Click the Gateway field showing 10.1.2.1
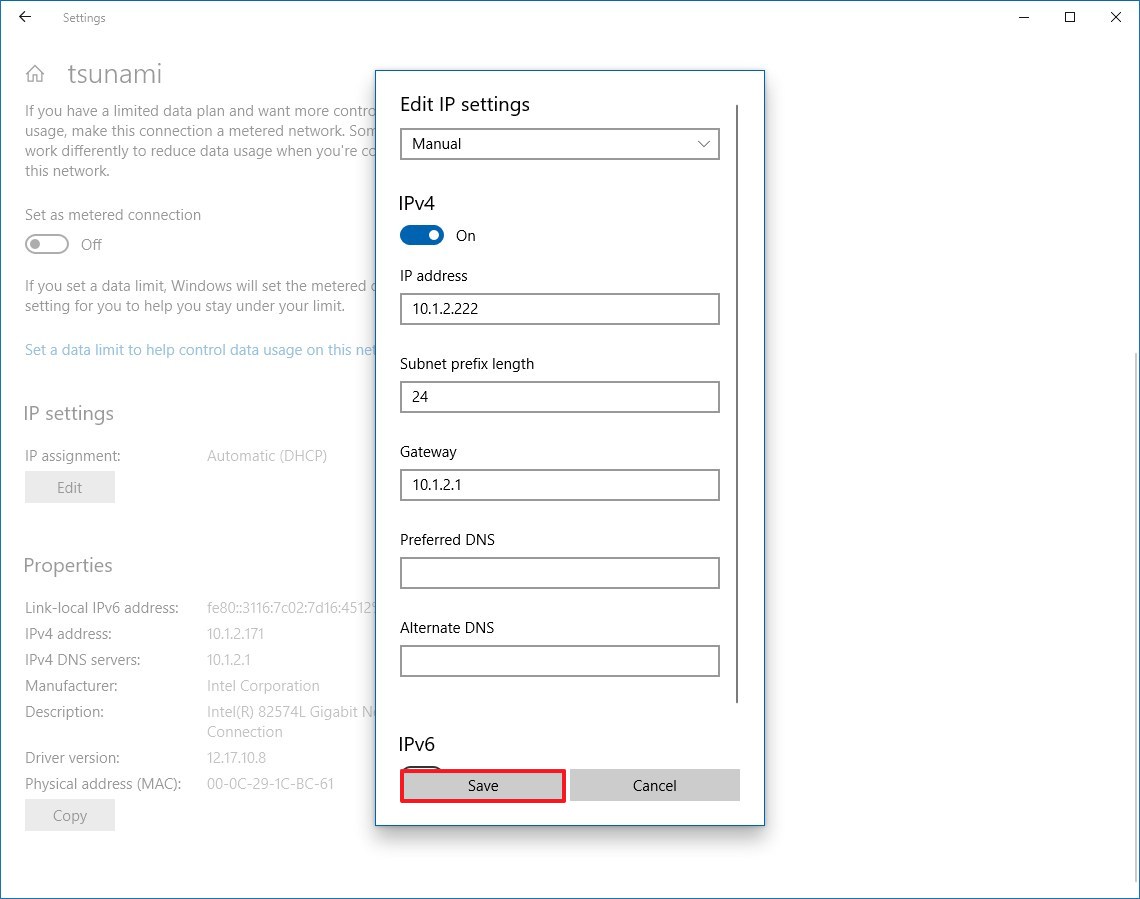This screenshot has height=899, width=1140. 559,485
